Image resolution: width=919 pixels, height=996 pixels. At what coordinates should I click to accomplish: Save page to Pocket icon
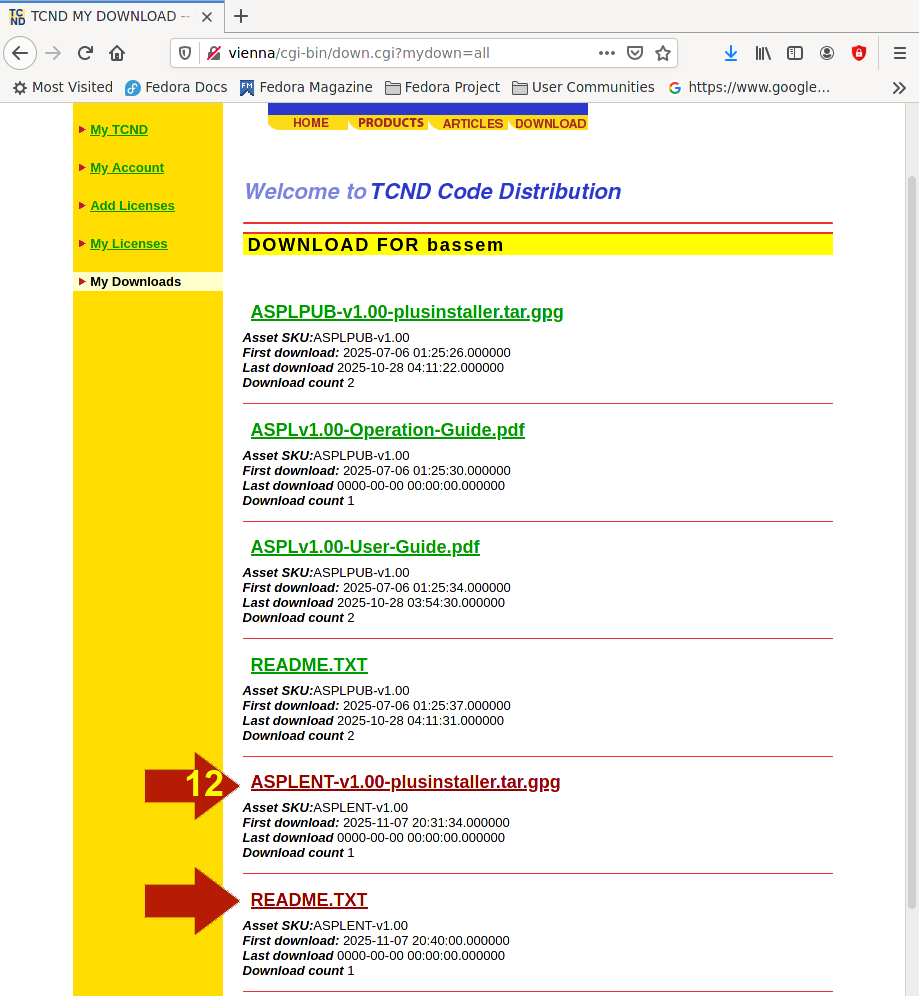point(635,53)
